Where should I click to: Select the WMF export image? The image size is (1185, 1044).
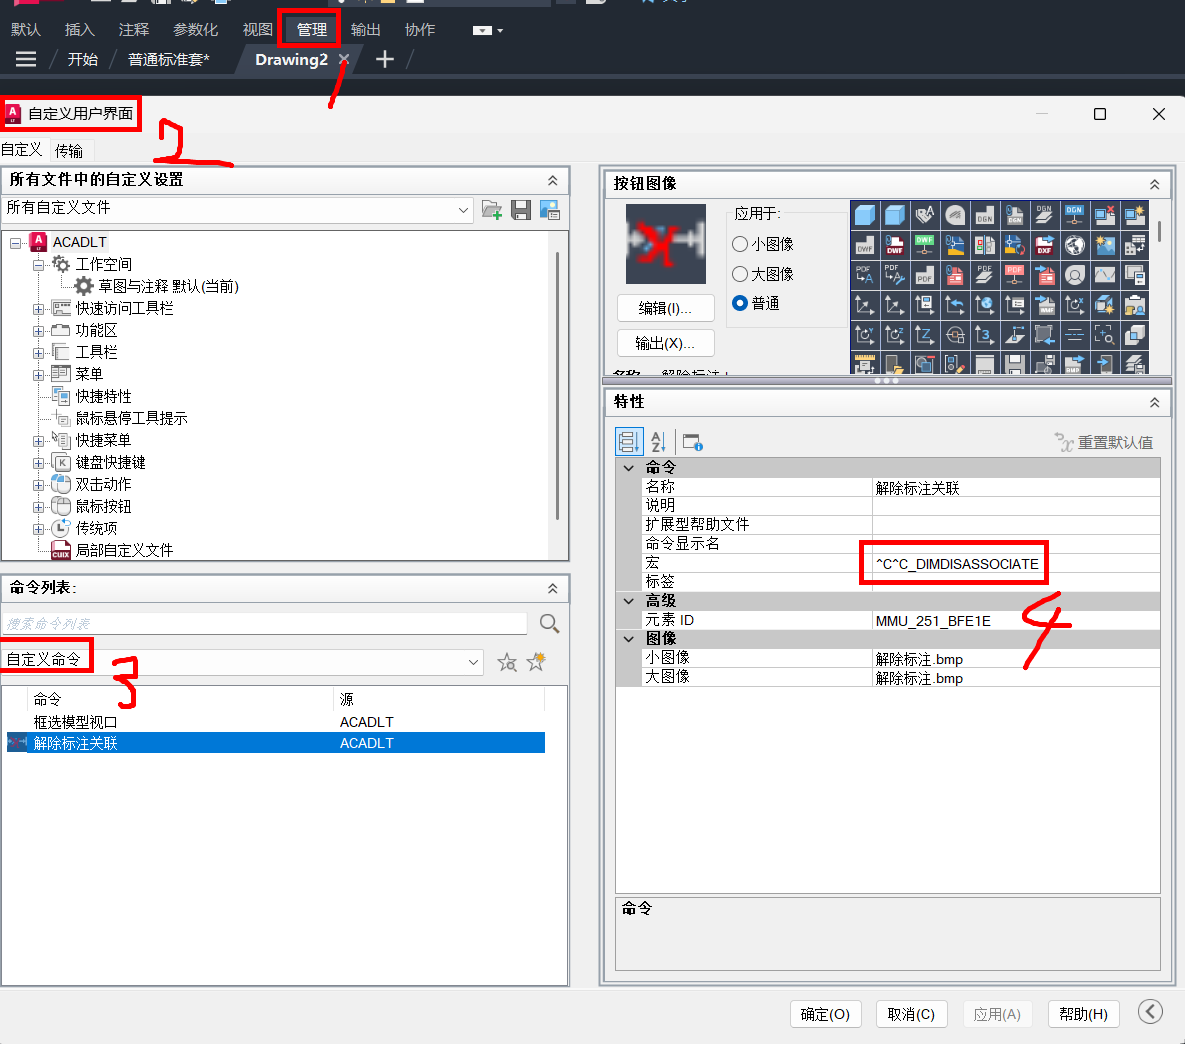click(1044, 305)
